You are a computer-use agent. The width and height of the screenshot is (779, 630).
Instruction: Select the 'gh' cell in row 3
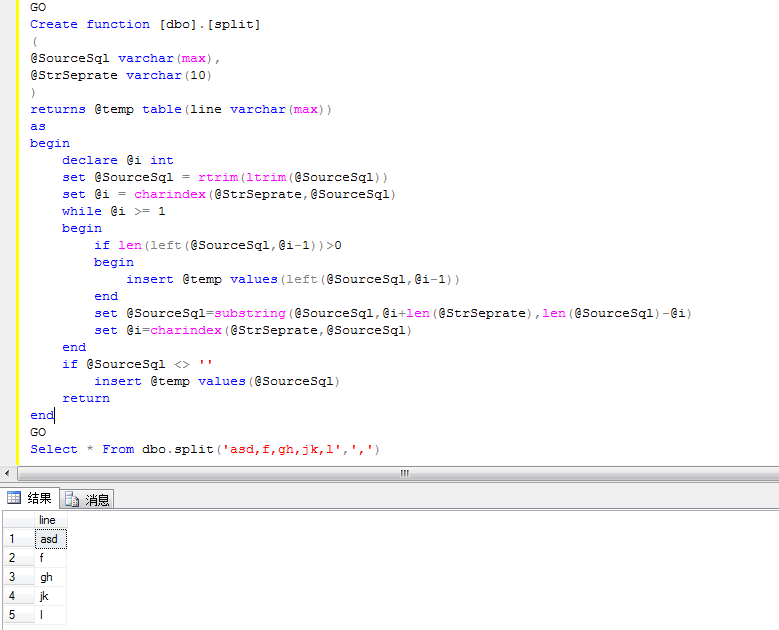51,577
